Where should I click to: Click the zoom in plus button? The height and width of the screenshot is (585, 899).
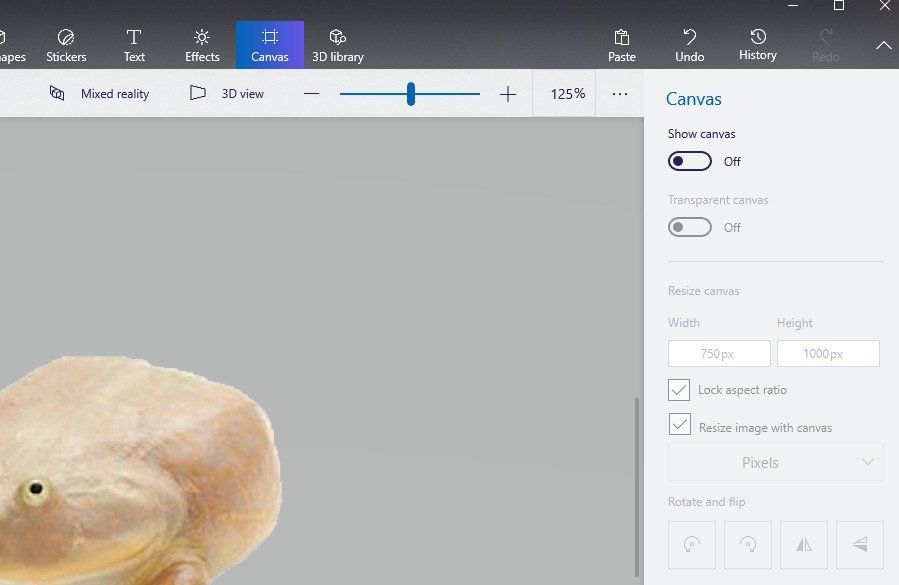(507, 93)
